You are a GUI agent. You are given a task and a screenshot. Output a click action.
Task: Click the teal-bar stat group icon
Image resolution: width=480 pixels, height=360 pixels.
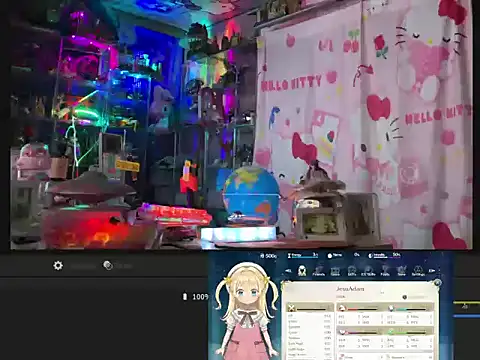tap(391, 308)
